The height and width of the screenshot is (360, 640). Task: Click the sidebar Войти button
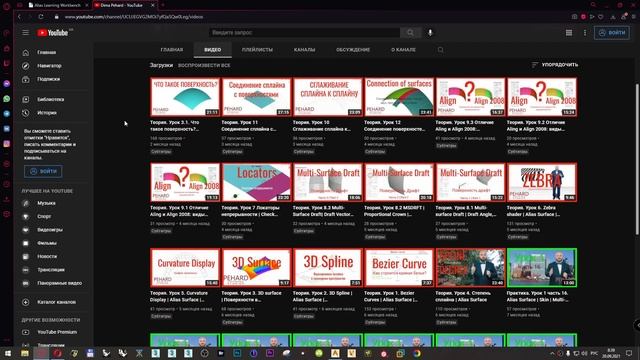(43, 171)
